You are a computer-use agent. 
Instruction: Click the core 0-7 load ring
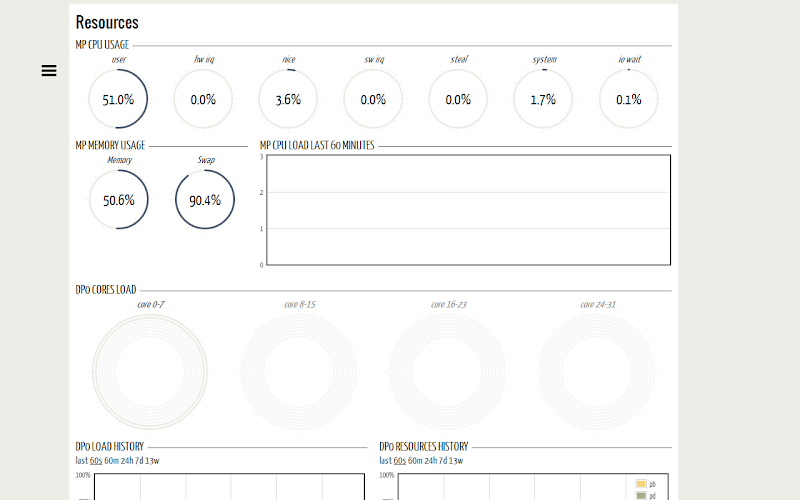150,372
